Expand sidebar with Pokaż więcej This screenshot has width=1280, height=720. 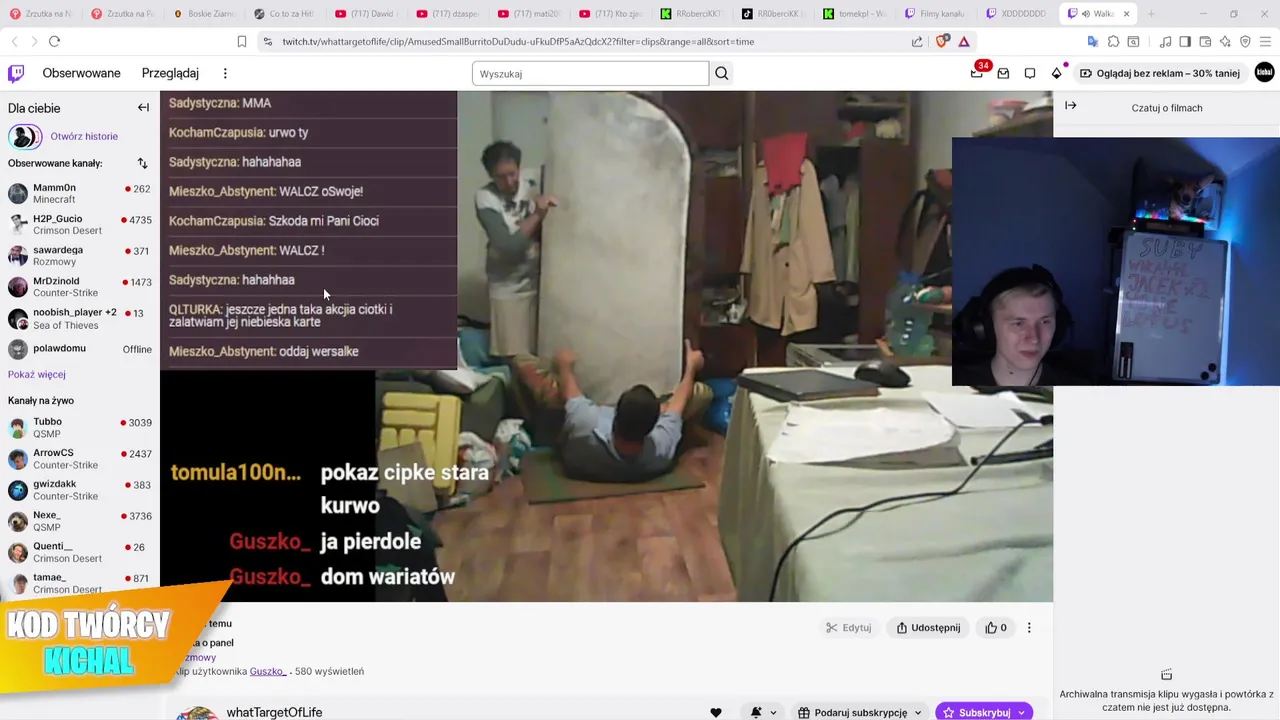[37, 374]
